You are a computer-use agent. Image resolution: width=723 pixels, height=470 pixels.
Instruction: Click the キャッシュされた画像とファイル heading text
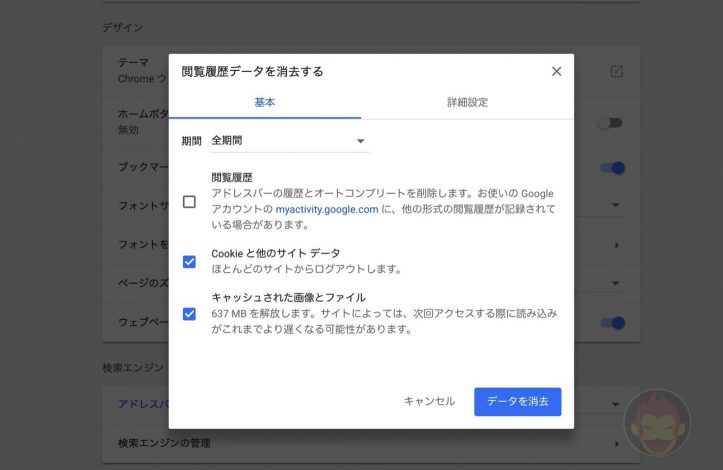[288, 297]
